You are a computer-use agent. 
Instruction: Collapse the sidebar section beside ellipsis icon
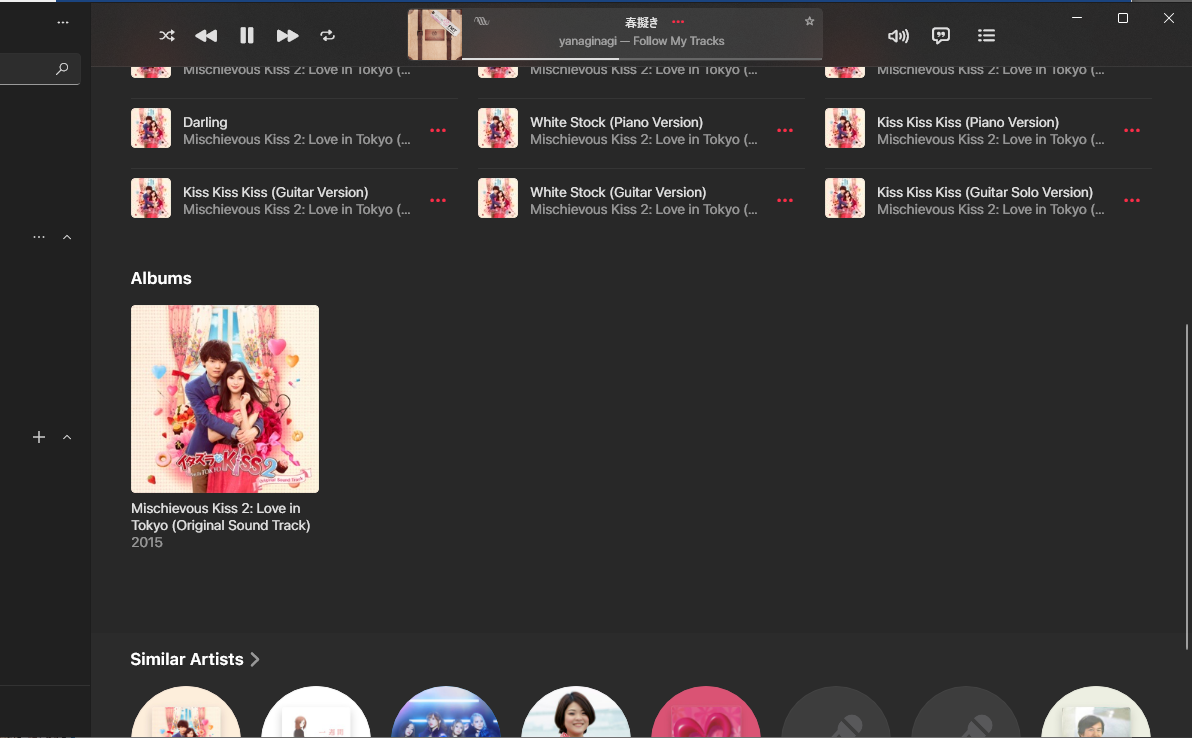[67, 237]
